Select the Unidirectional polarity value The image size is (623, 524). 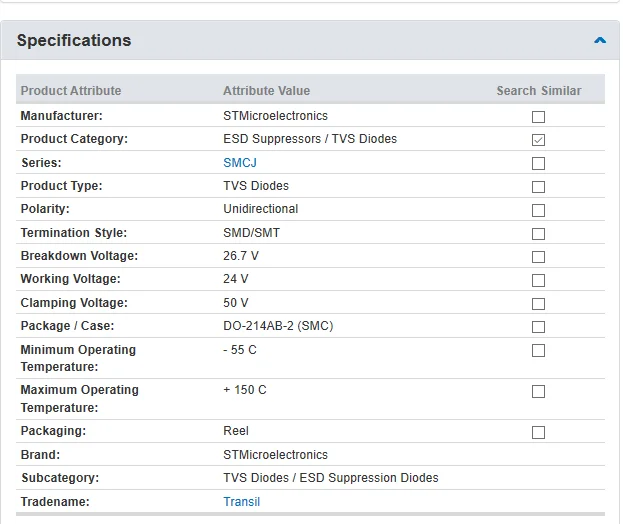[x=260, y=209]
